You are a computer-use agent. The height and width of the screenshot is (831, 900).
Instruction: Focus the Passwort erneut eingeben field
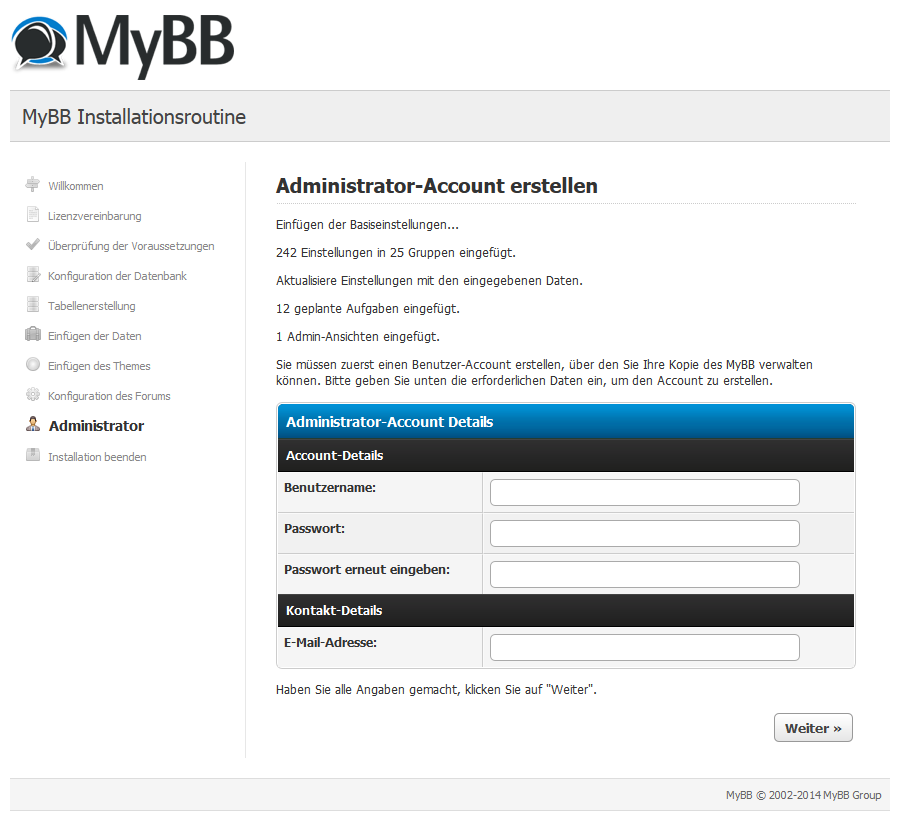coord(645,574)
